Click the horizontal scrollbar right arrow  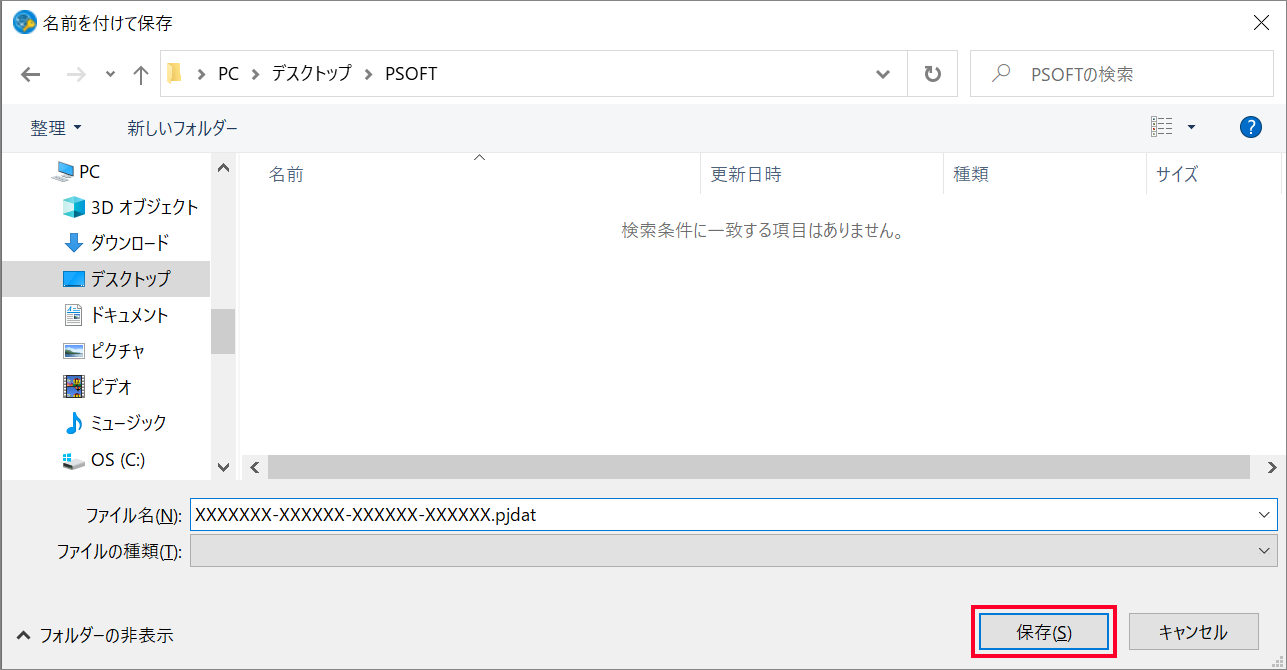pyautogui.click(x=1272, y=467)
